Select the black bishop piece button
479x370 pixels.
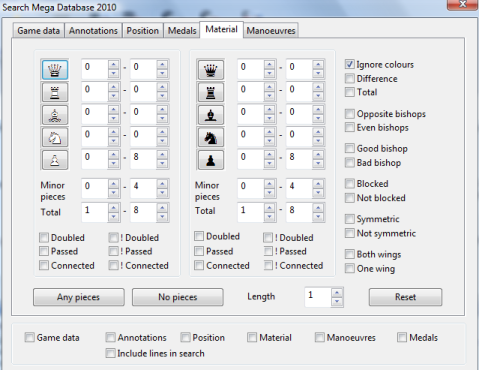coord(211,115)
